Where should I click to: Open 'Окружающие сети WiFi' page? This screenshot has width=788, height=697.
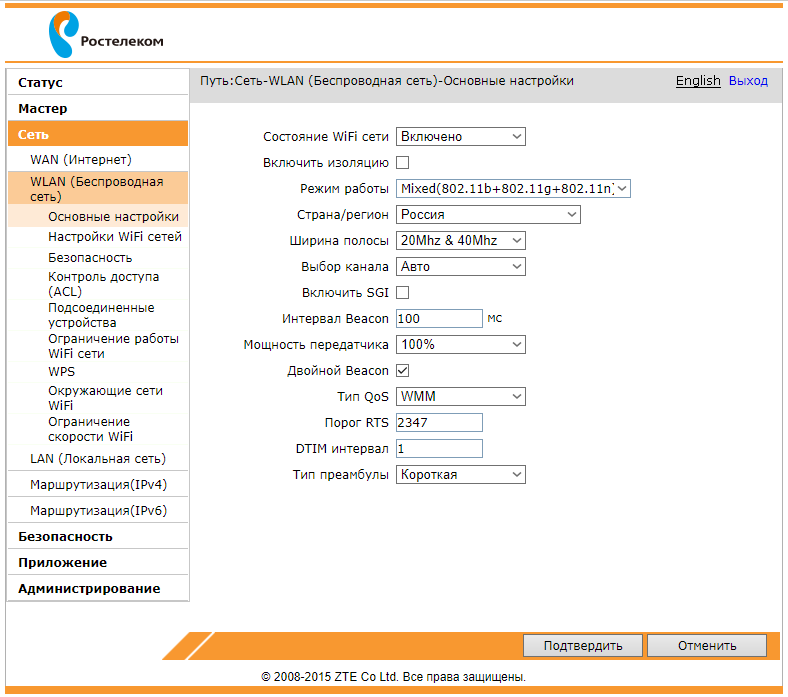pos(105,398)
